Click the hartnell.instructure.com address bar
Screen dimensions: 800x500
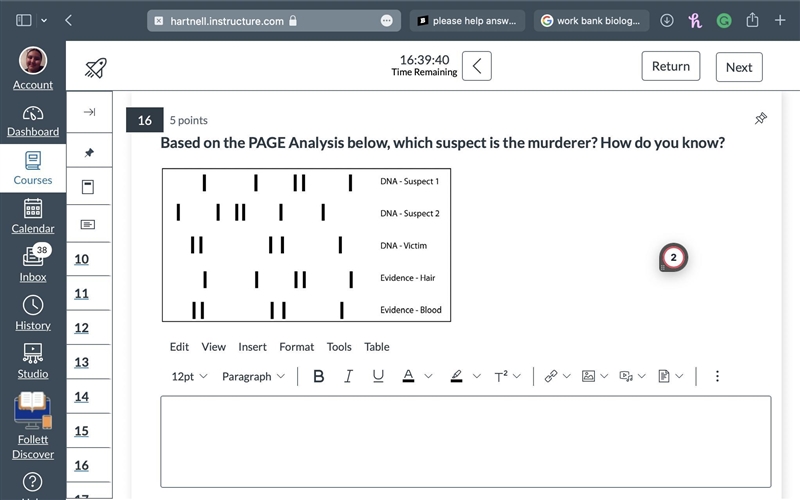[x=274, y=21]
